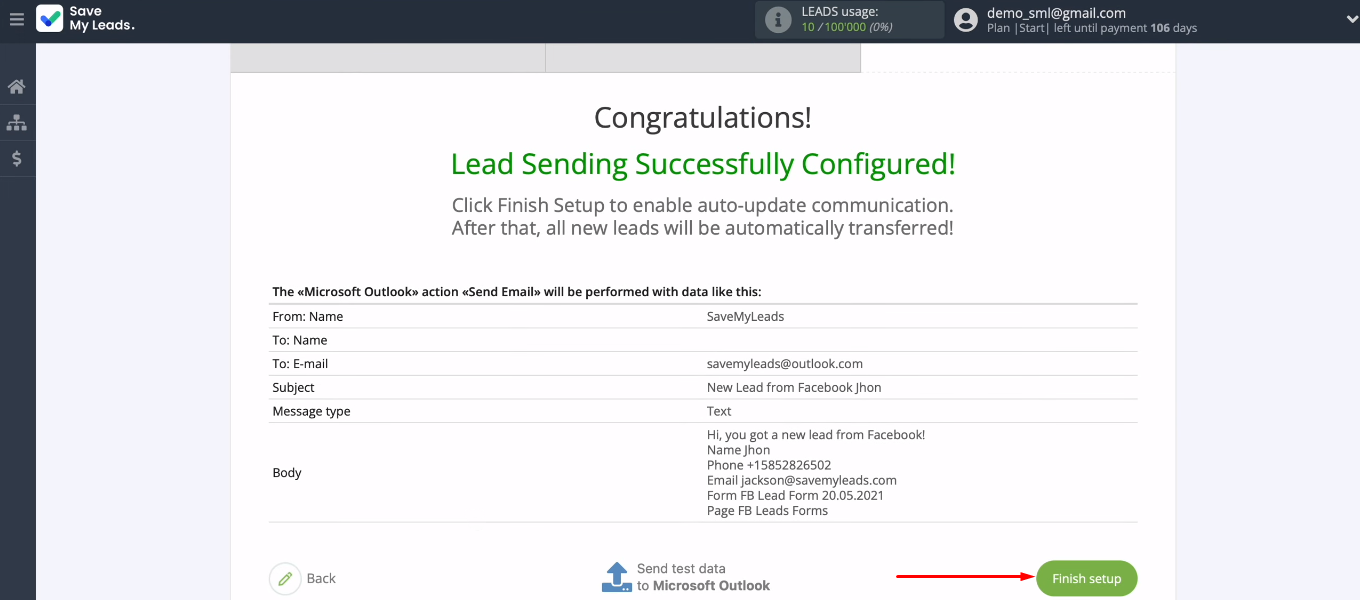Click the Phone +15852826502 line in Body
The height and width of the screenshot is (600, 1360).
tap(769, 465)
